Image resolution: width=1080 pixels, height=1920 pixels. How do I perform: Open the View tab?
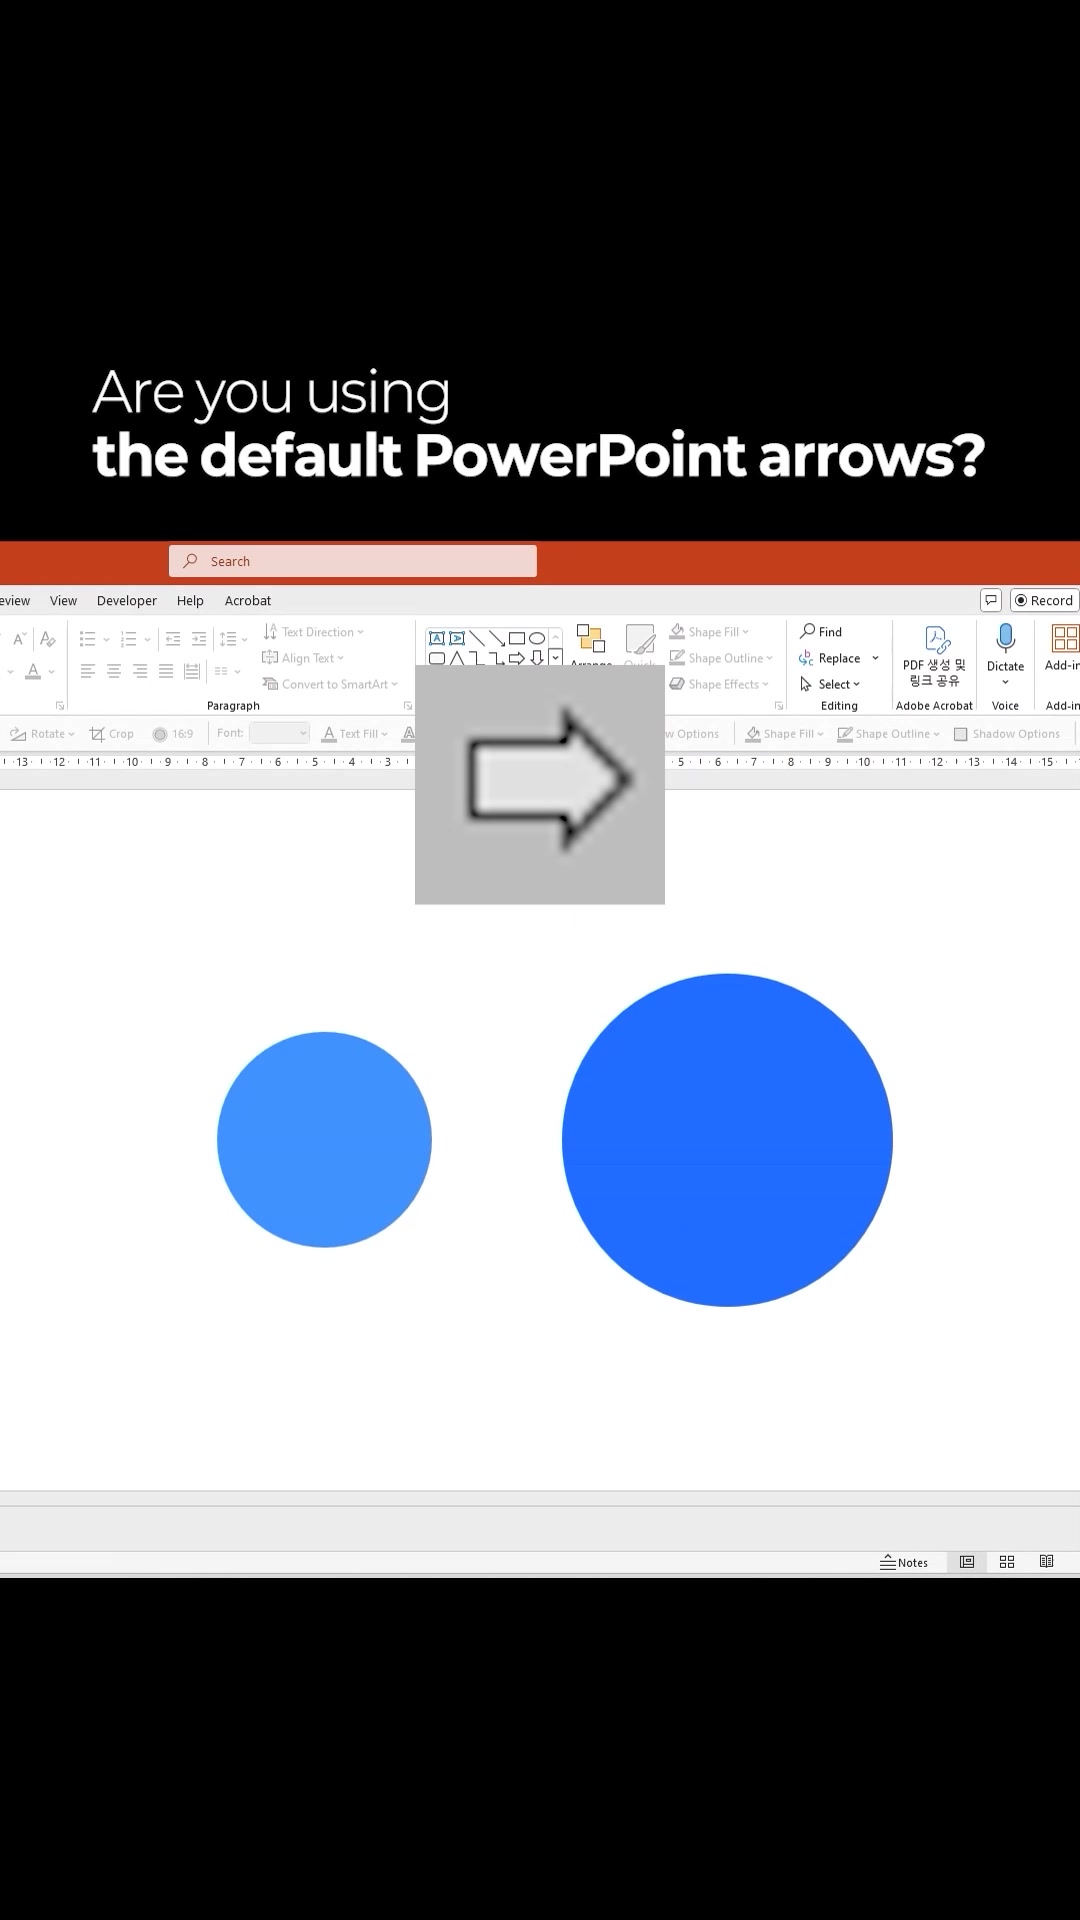pos(63,601)
